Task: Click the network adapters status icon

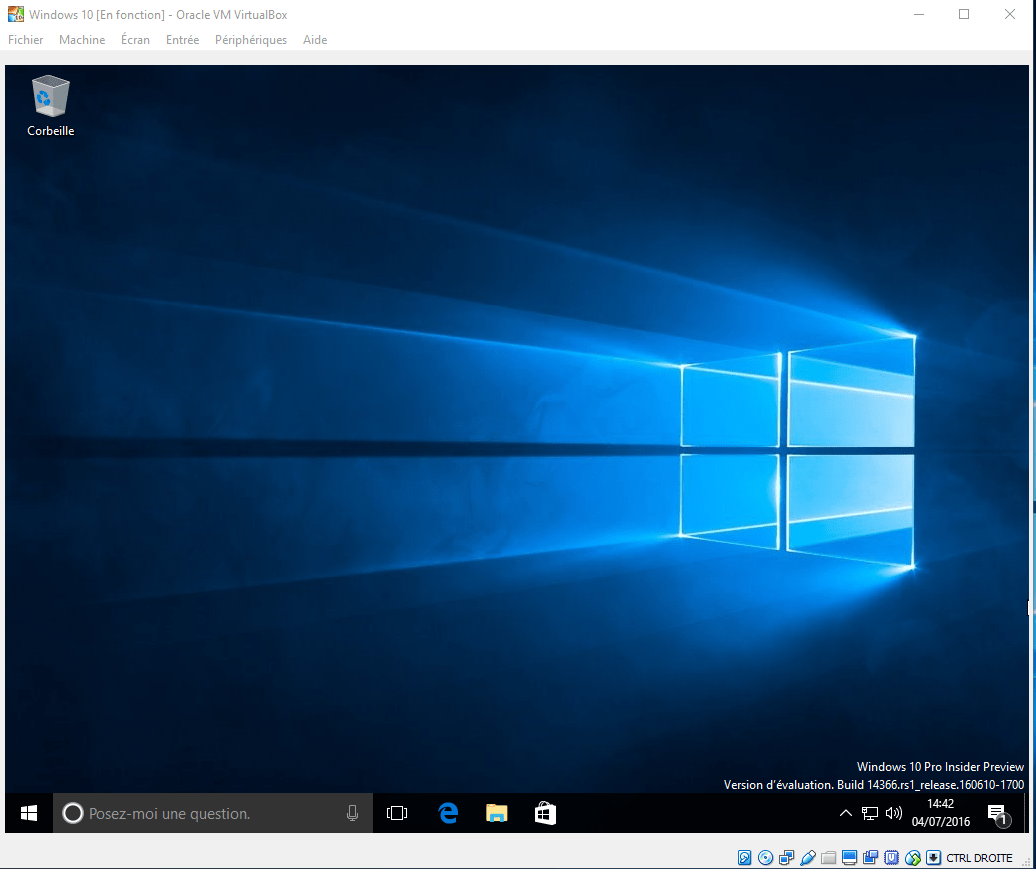Action: pos(786,858)
